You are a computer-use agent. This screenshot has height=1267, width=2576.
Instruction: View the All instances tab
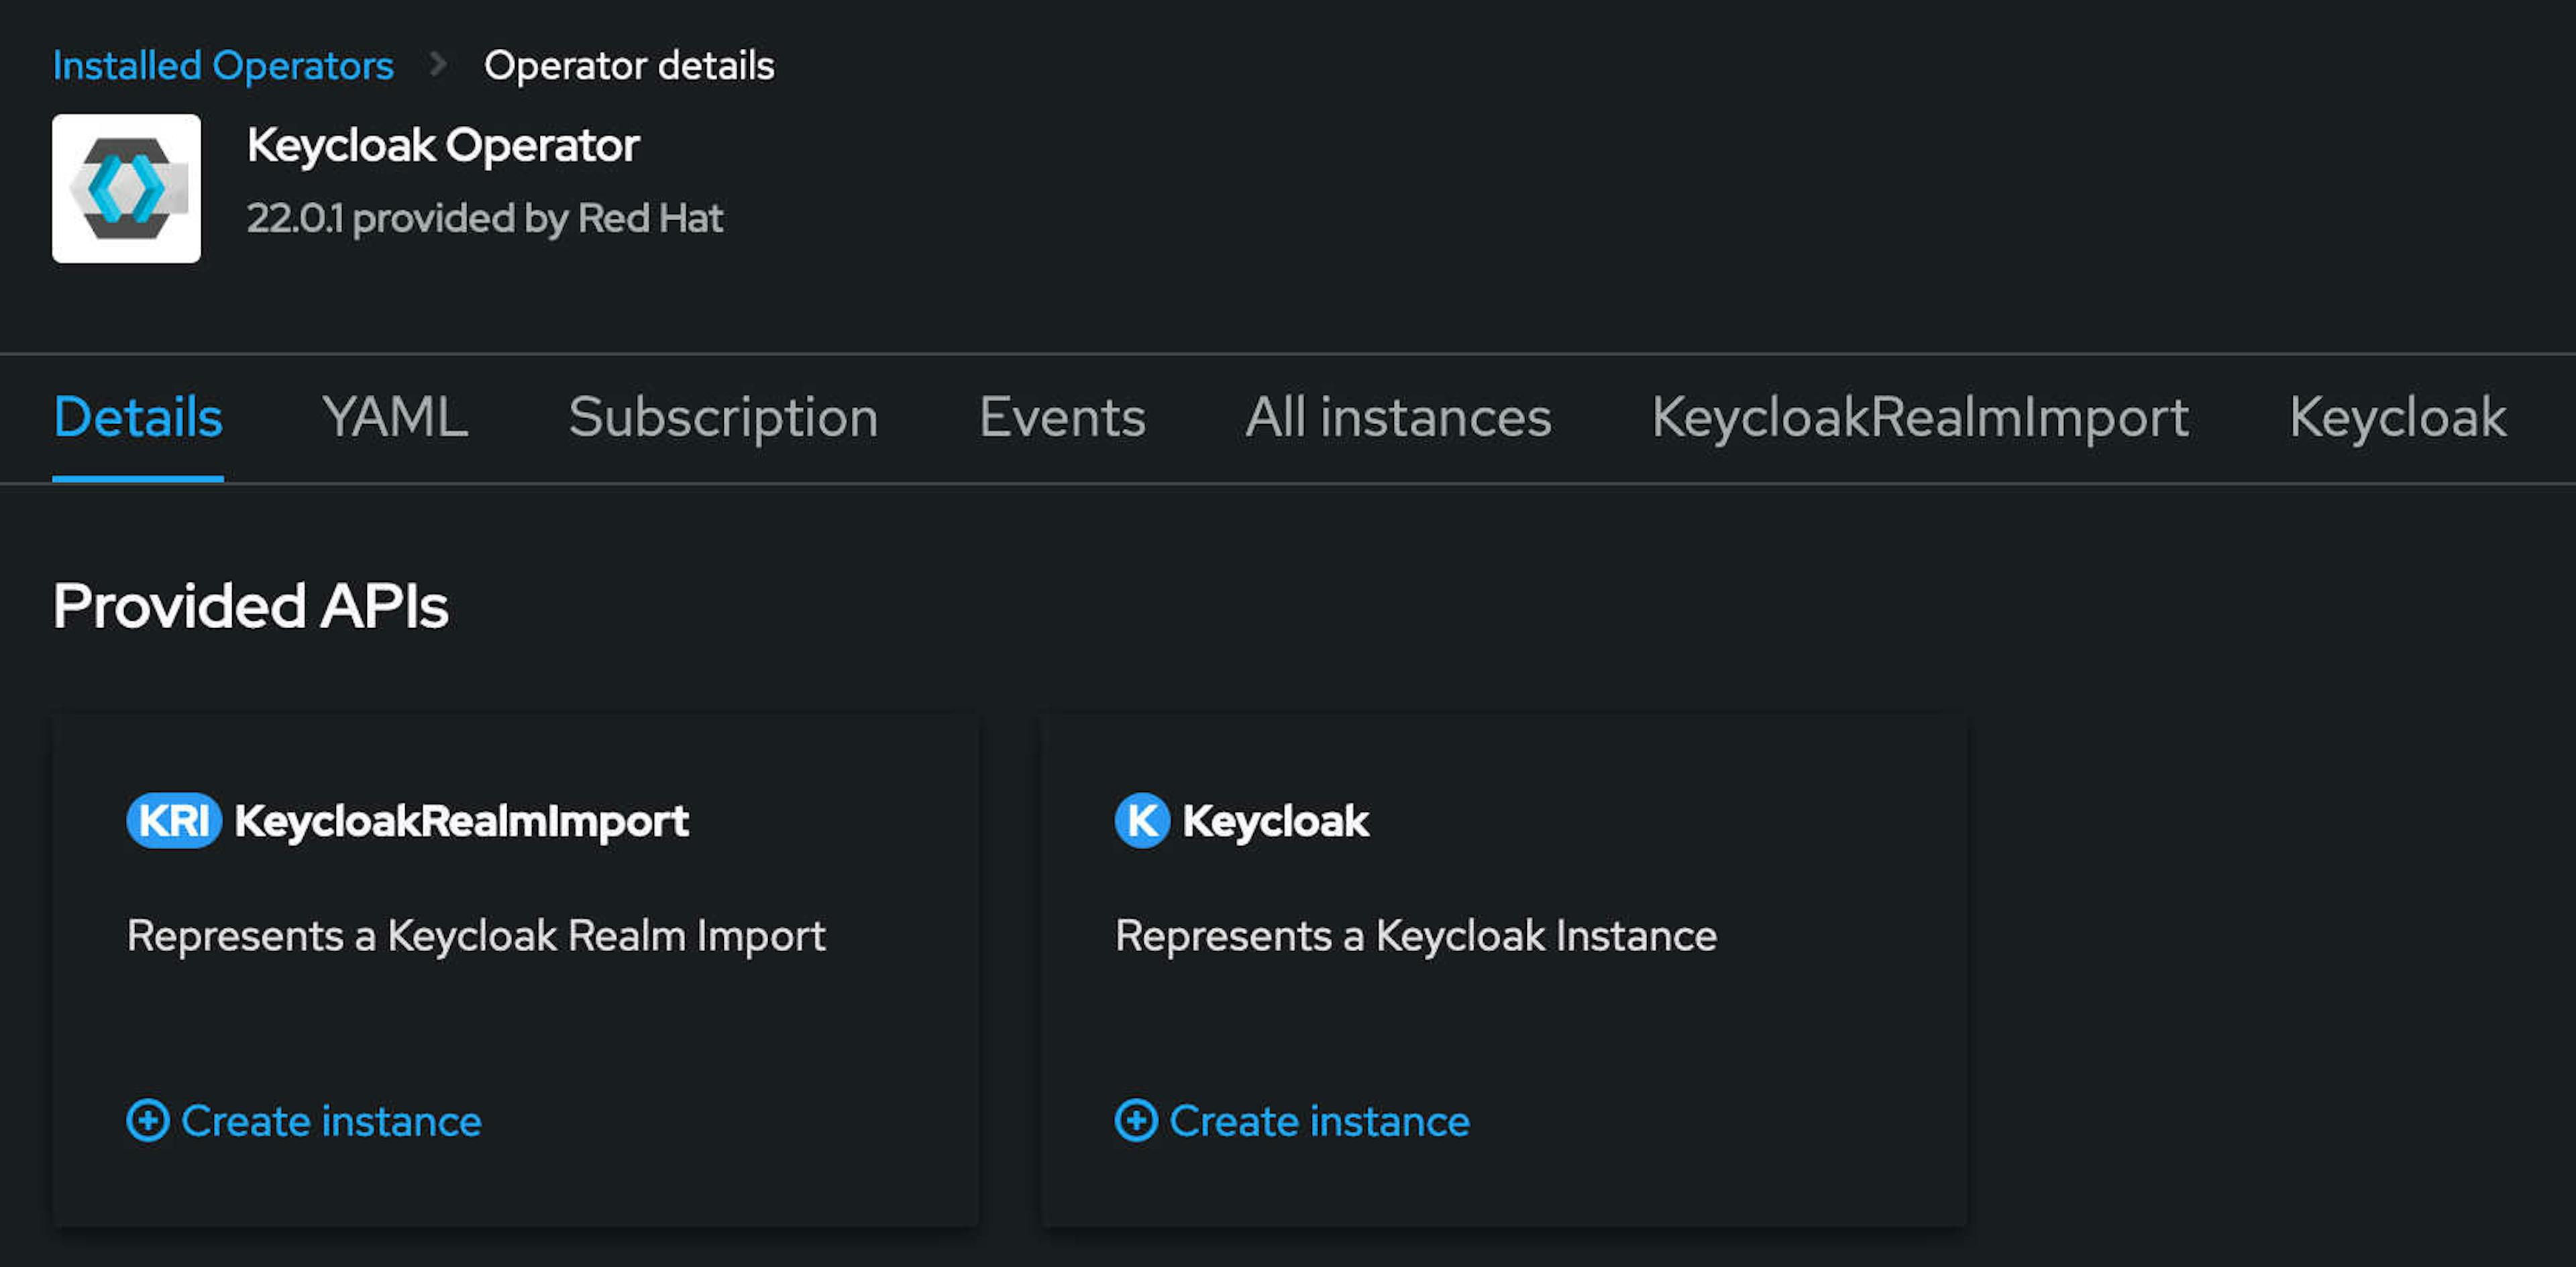click(1398, 417)
